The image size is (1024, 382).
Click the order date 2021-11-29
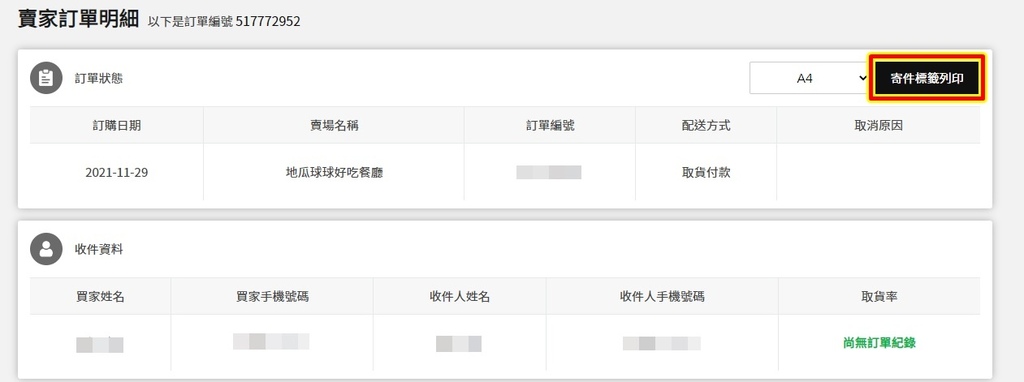tap(116, 173)
